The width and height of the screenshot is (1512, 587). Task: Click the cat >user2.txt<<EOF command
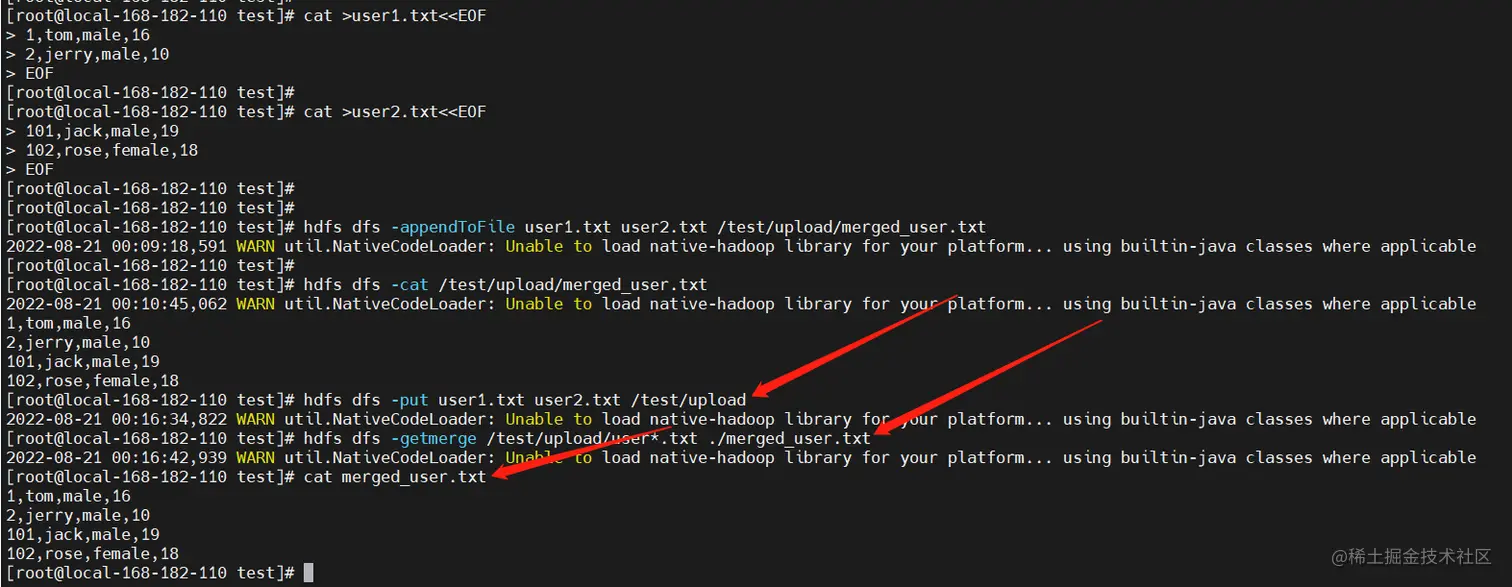(x=395, y=112)
